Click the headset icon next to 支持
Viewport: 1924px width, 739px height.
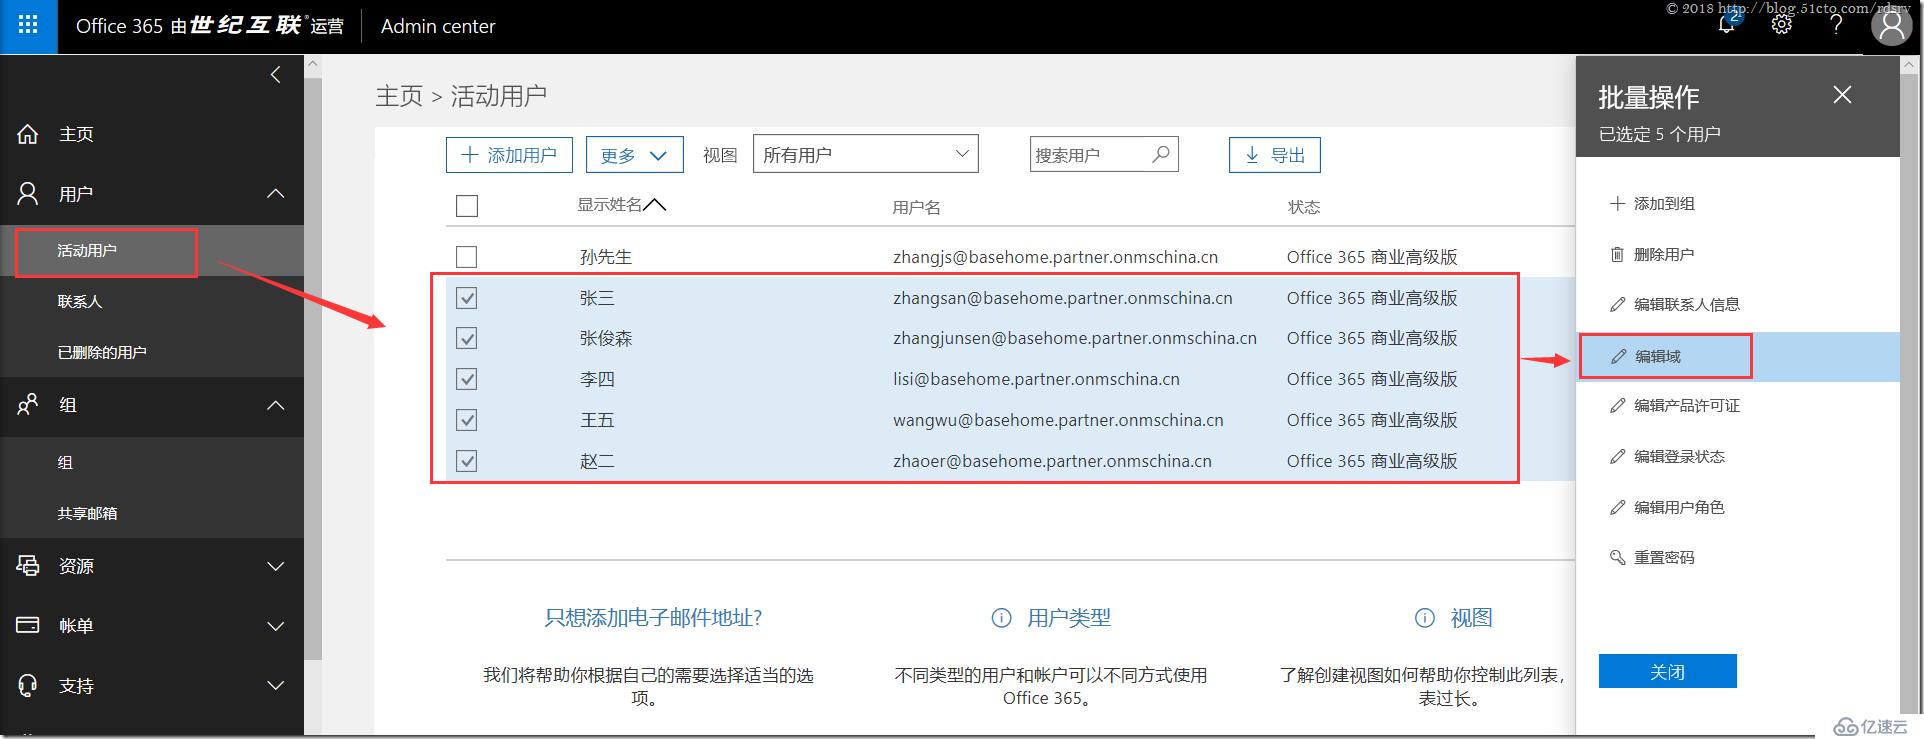pyautogui.click(x=28, y=685)
